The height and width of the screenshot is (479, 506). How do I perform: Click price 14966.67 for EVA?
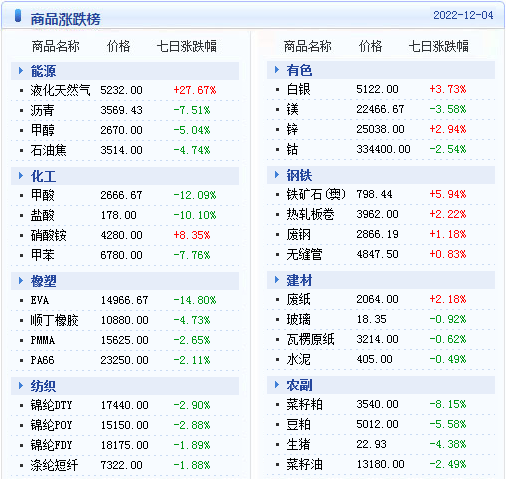pyautogui.click(x=124, y=300)
